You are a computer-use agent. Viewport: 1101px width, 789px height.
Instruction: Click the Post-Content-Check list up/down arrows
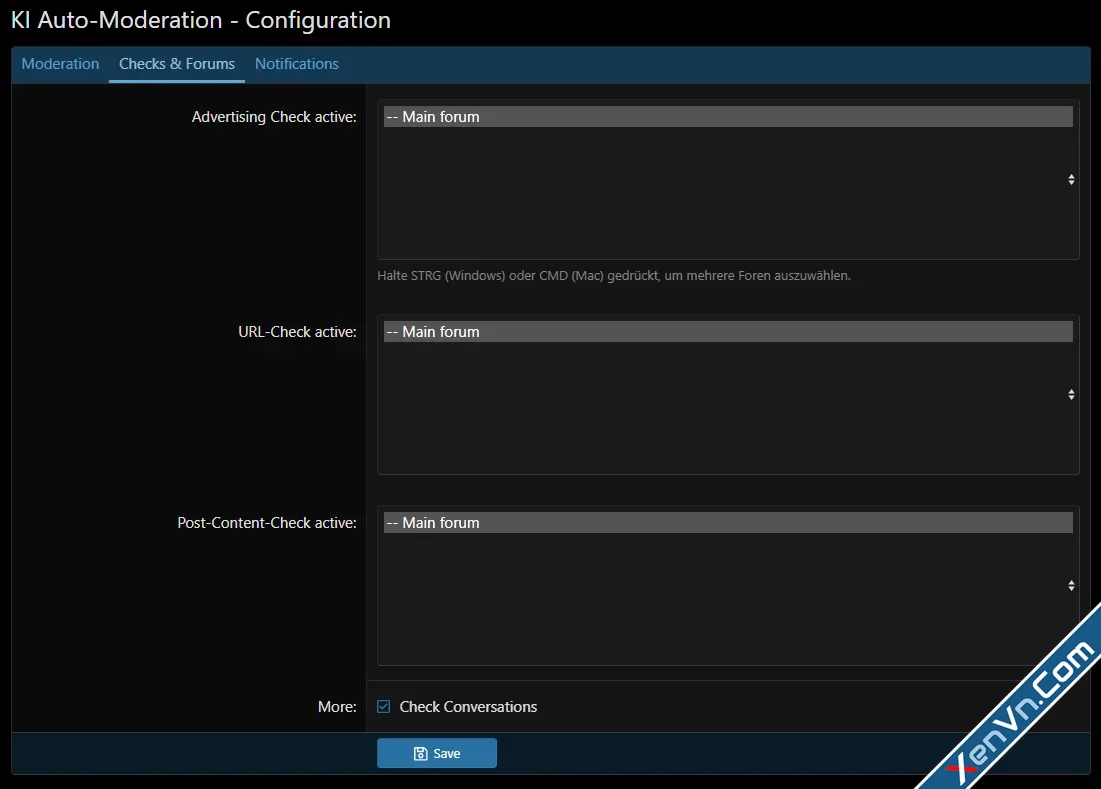(1071, 585)
